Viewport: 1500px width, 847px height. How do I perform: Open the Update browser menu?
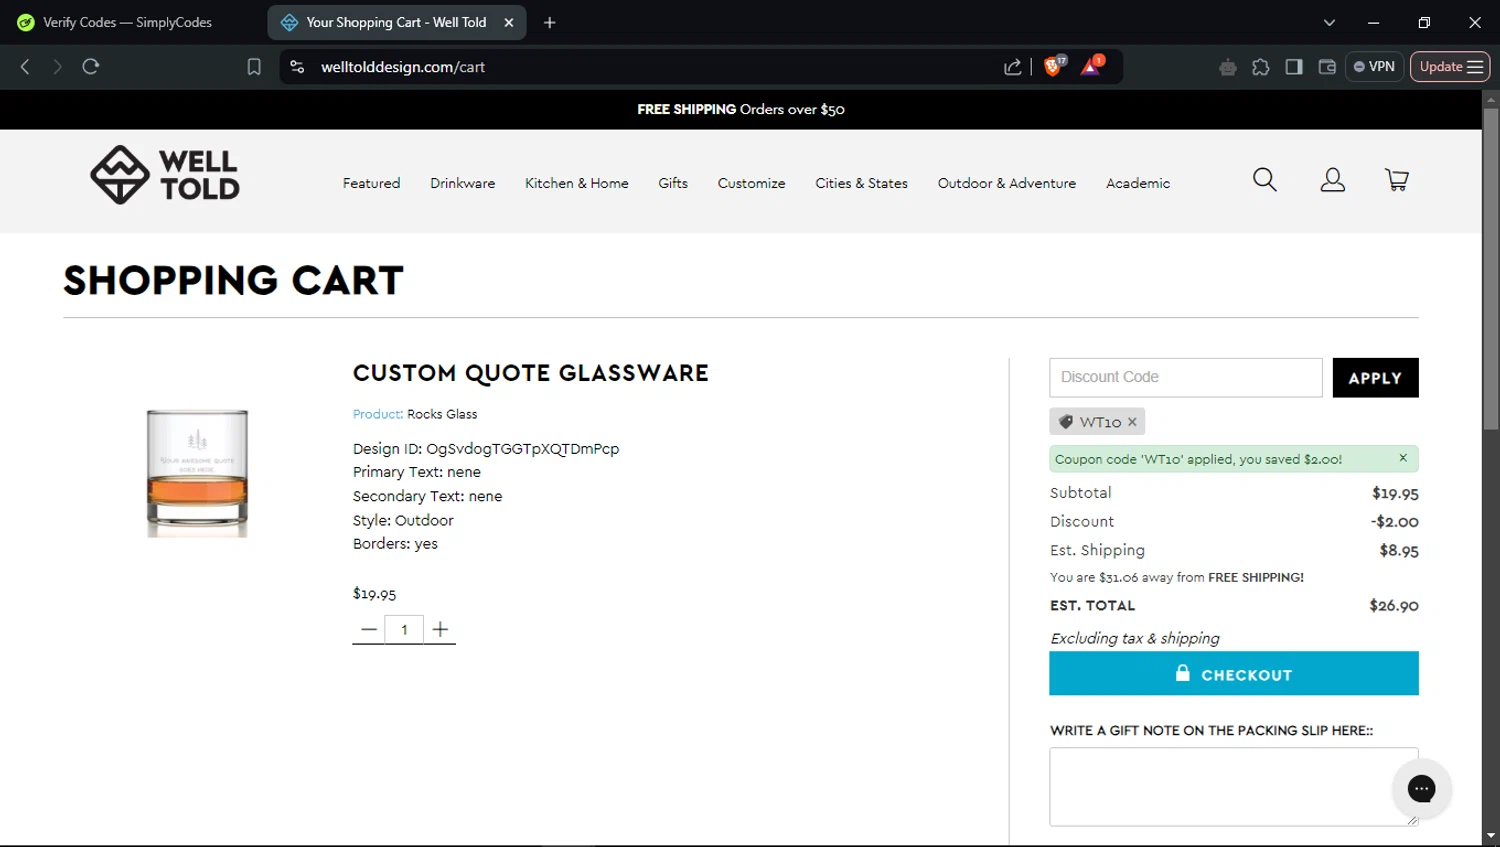click(x=1450, y=67)
